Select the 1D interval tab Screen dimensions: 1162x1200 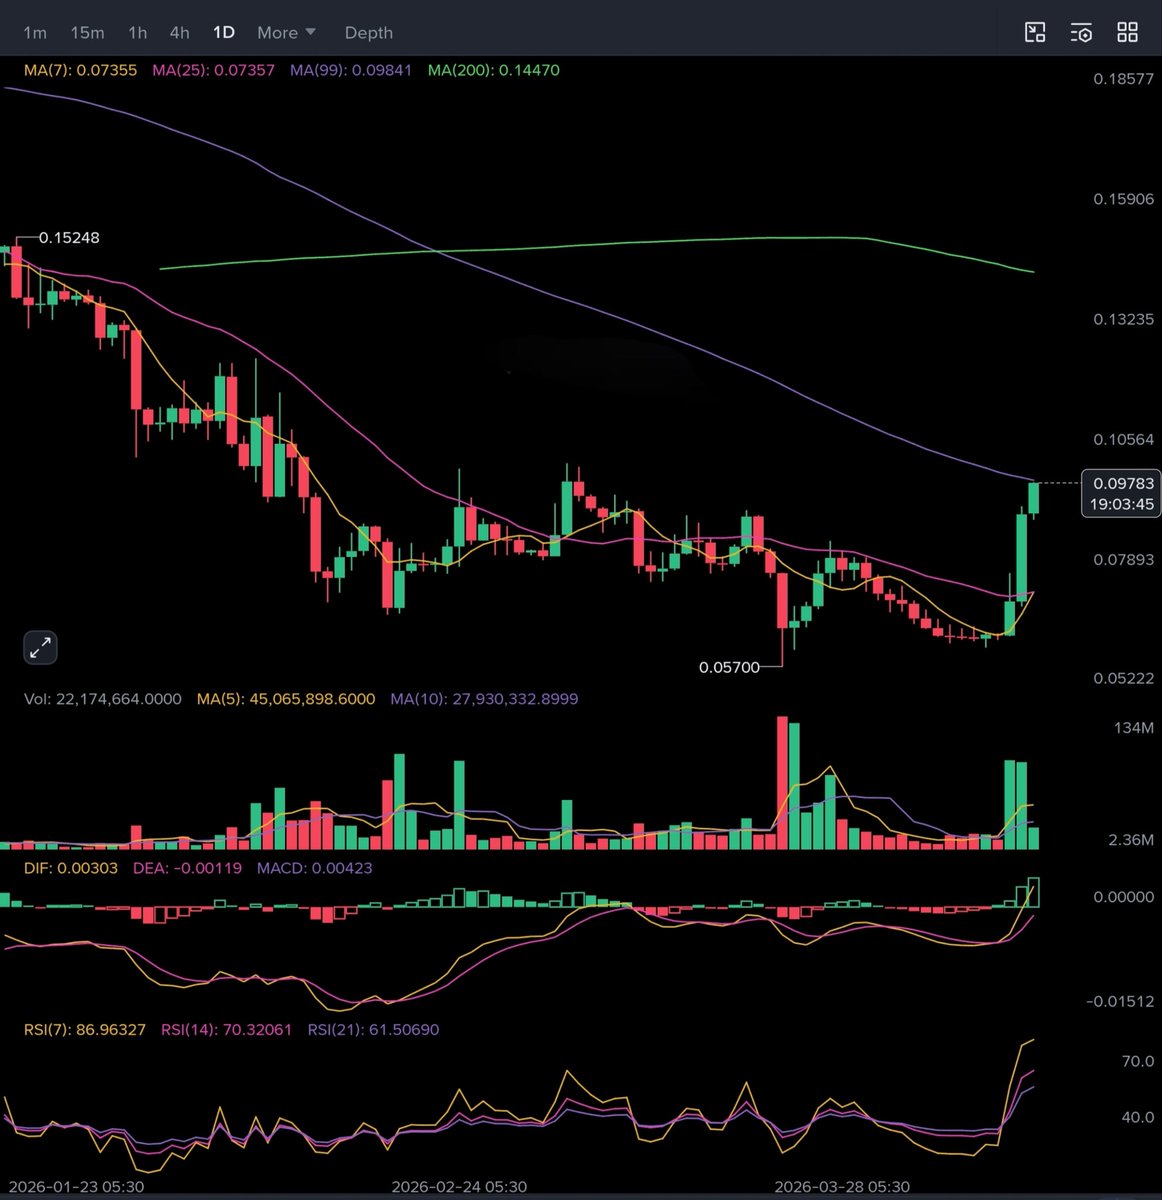pyautogui.click(x=223, y=32)
